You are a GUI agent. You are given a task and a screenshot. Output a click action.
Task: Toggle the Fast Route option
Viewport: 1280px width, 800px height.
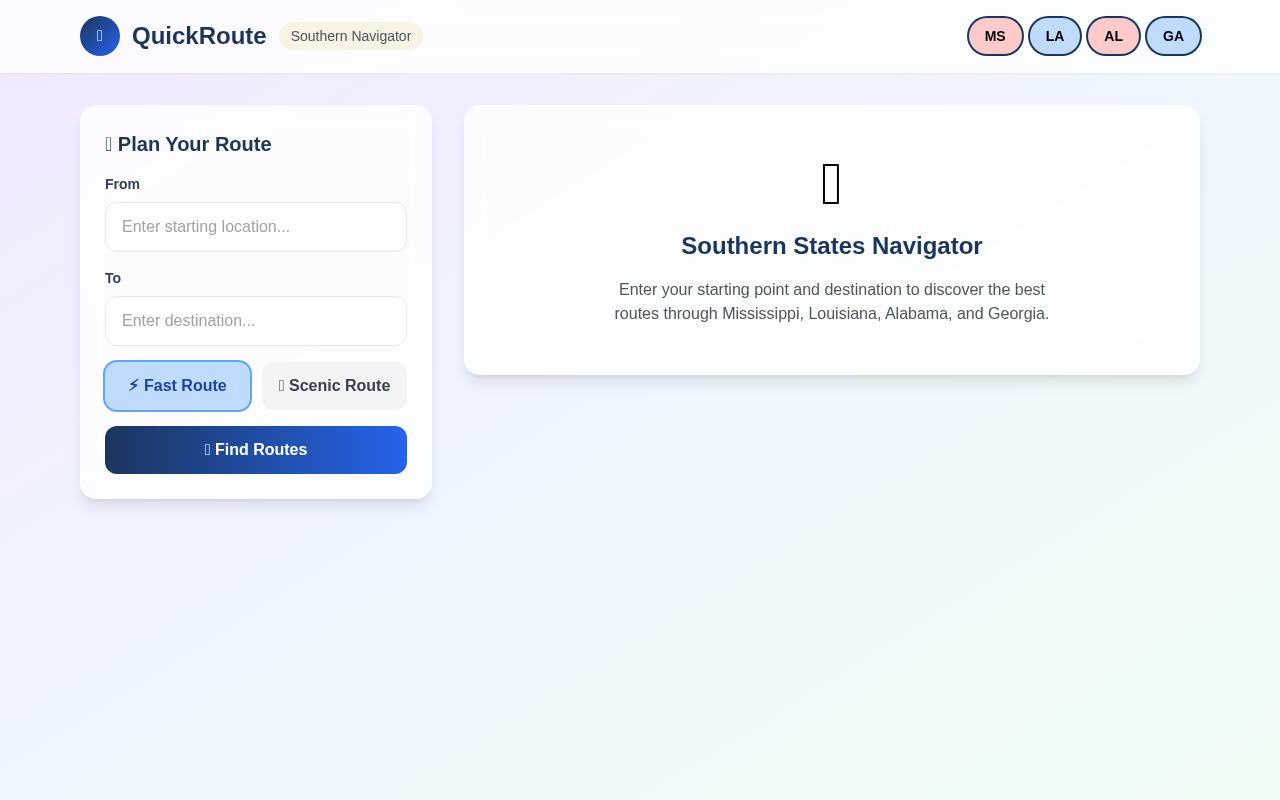click(x=177, y=385)
